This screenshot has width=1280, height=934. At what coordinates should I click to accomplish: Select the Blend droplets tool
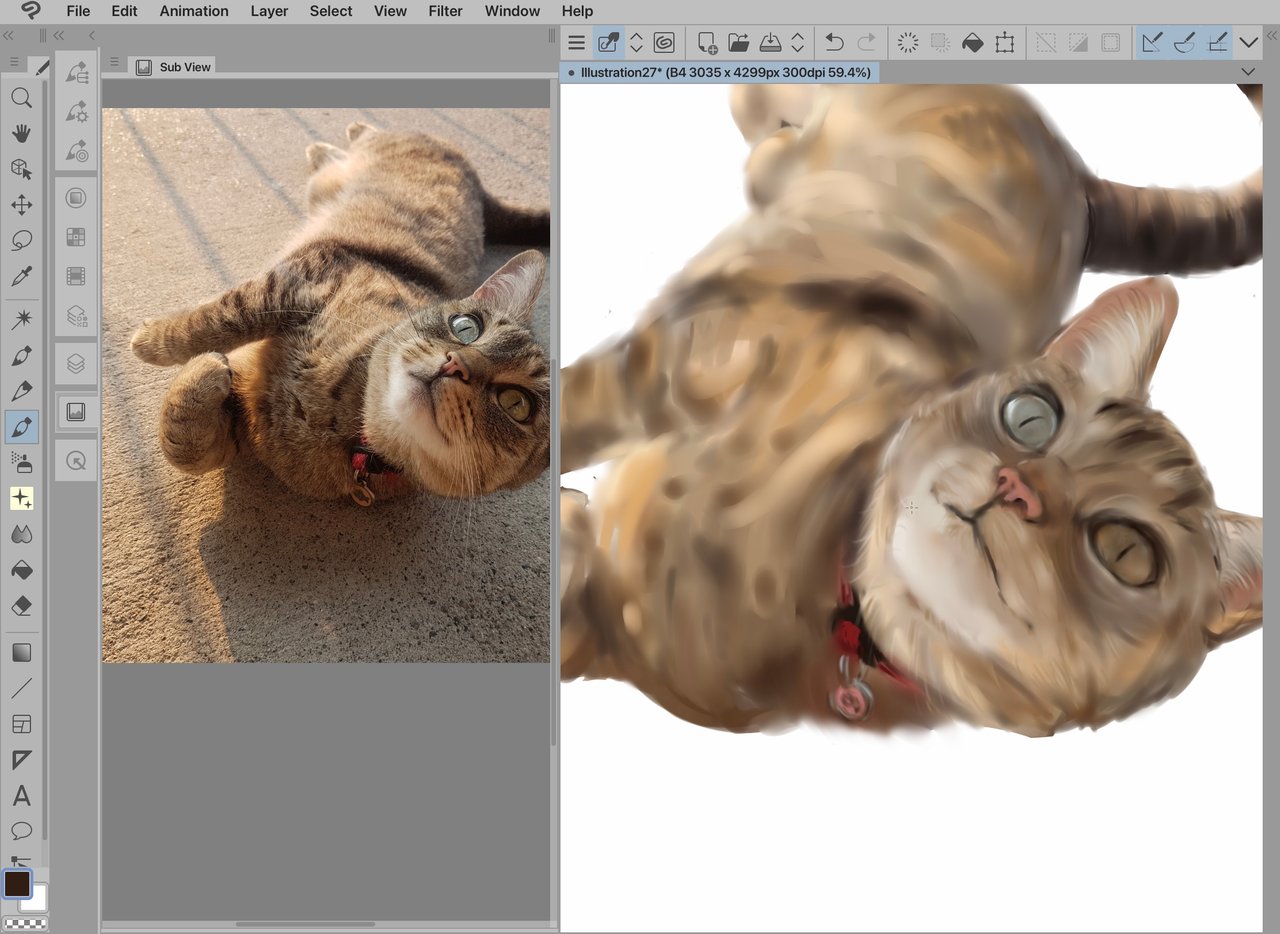tap(21, 535)
